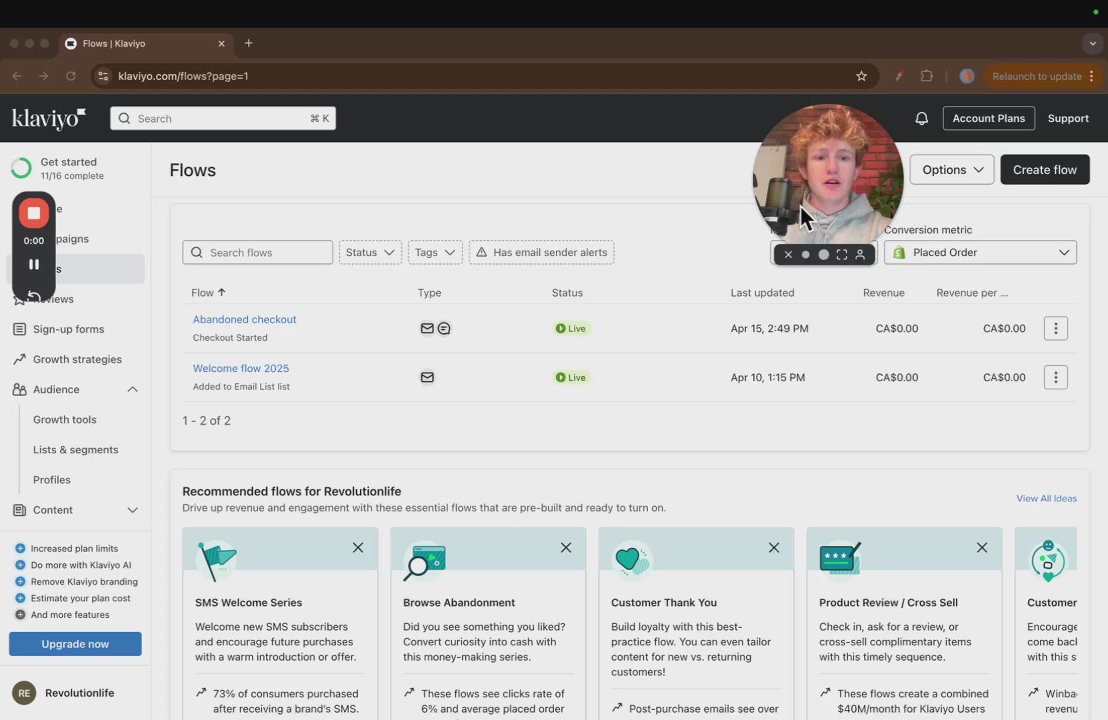This screenshot has width=1108, height=720.
Task: Bookmark this page with the star icon
Action: tap(861, 76)
